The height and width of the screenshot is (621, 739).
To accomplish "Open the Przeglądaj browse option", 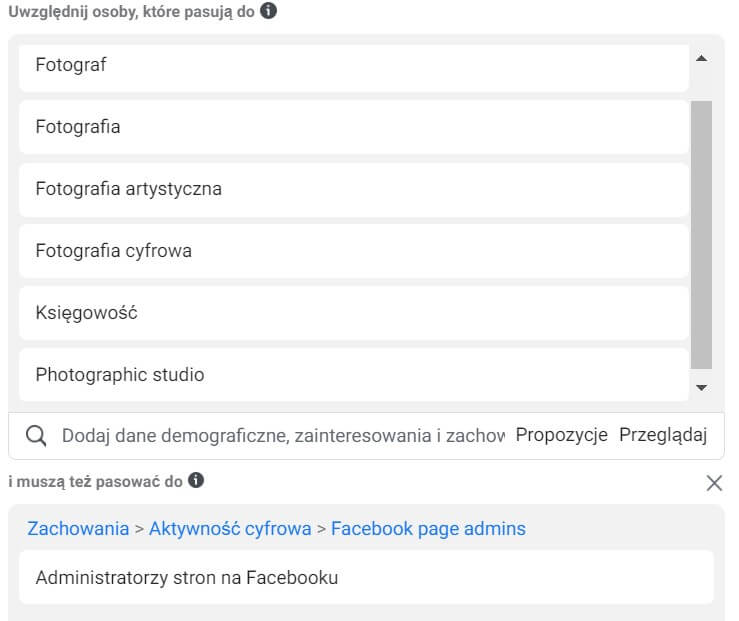I will click(x=663, y=434).
